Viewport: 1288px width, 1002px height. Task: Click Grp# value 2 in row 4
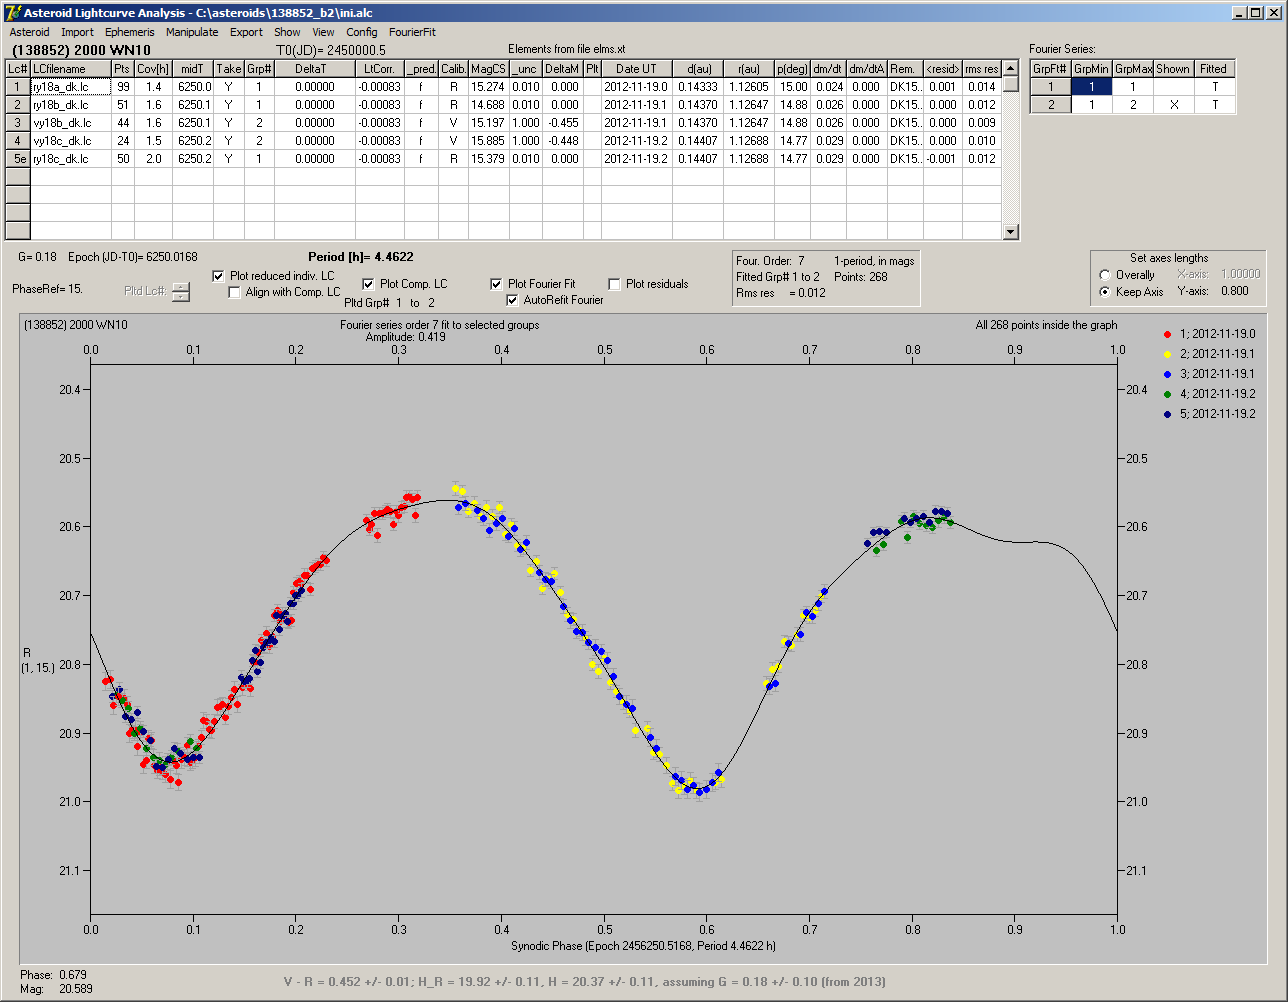[x=259, y=141]
